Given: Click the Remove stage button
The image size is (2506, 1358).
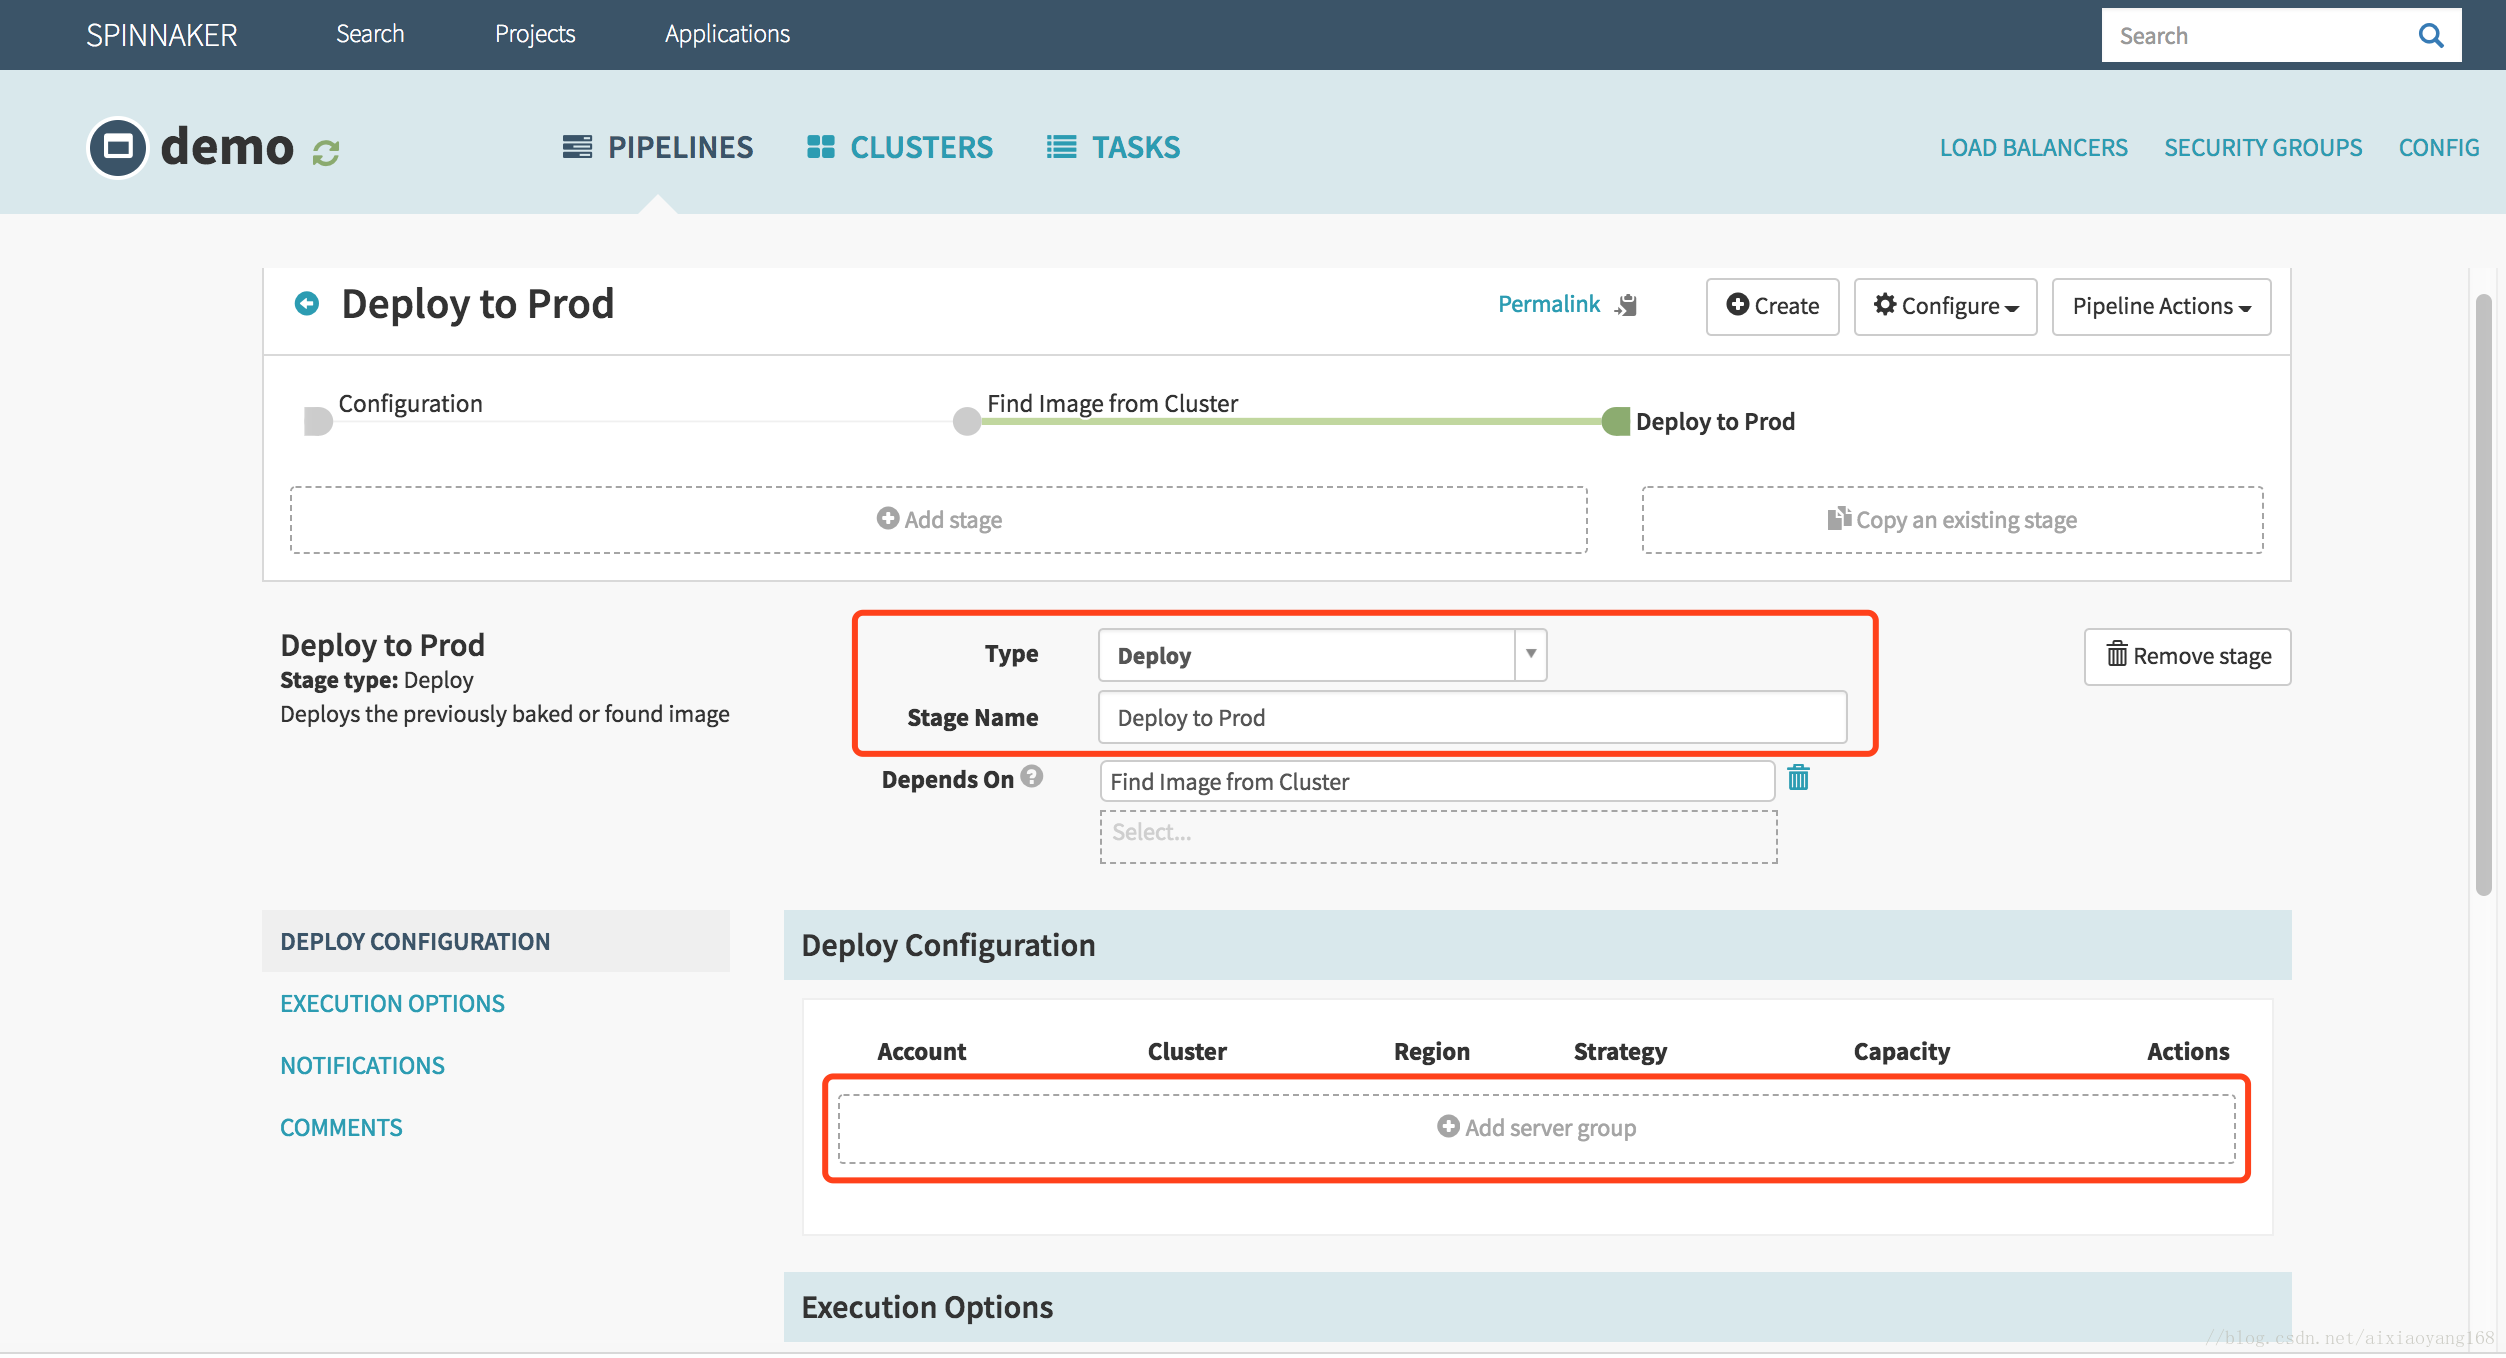Looking at the screenshot, I should [2187, 656].
